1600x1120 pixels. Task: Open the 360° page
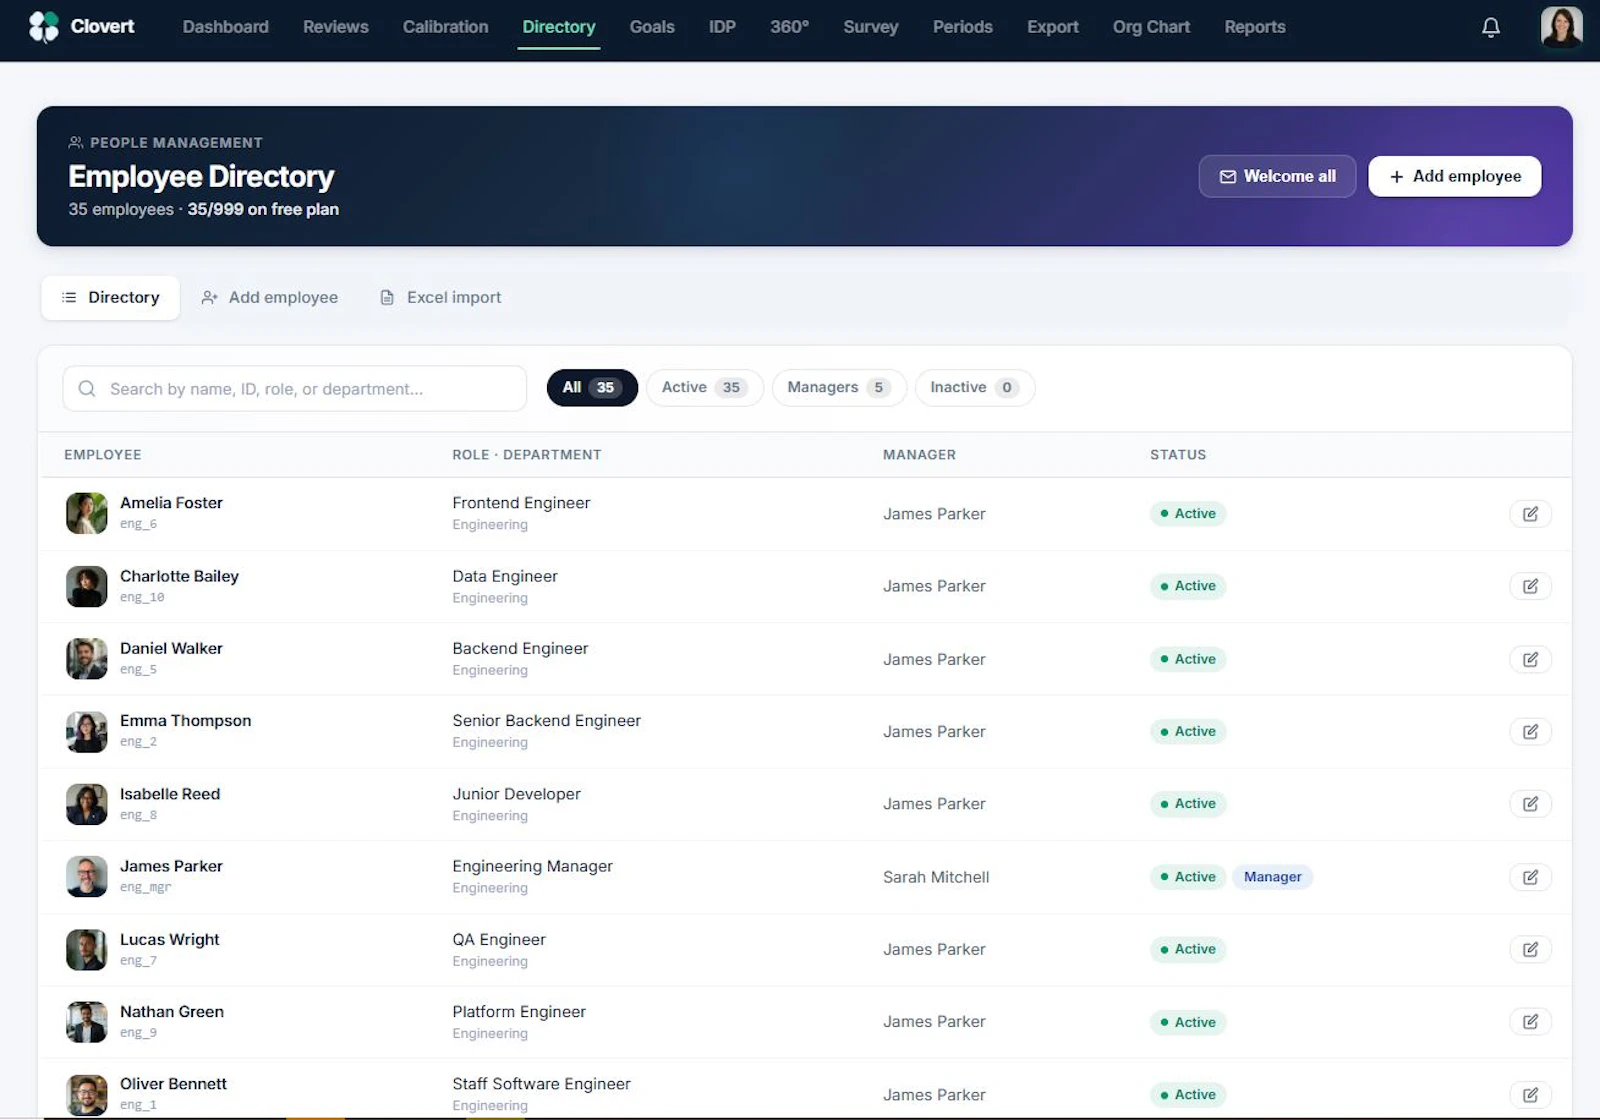[789, 27]
